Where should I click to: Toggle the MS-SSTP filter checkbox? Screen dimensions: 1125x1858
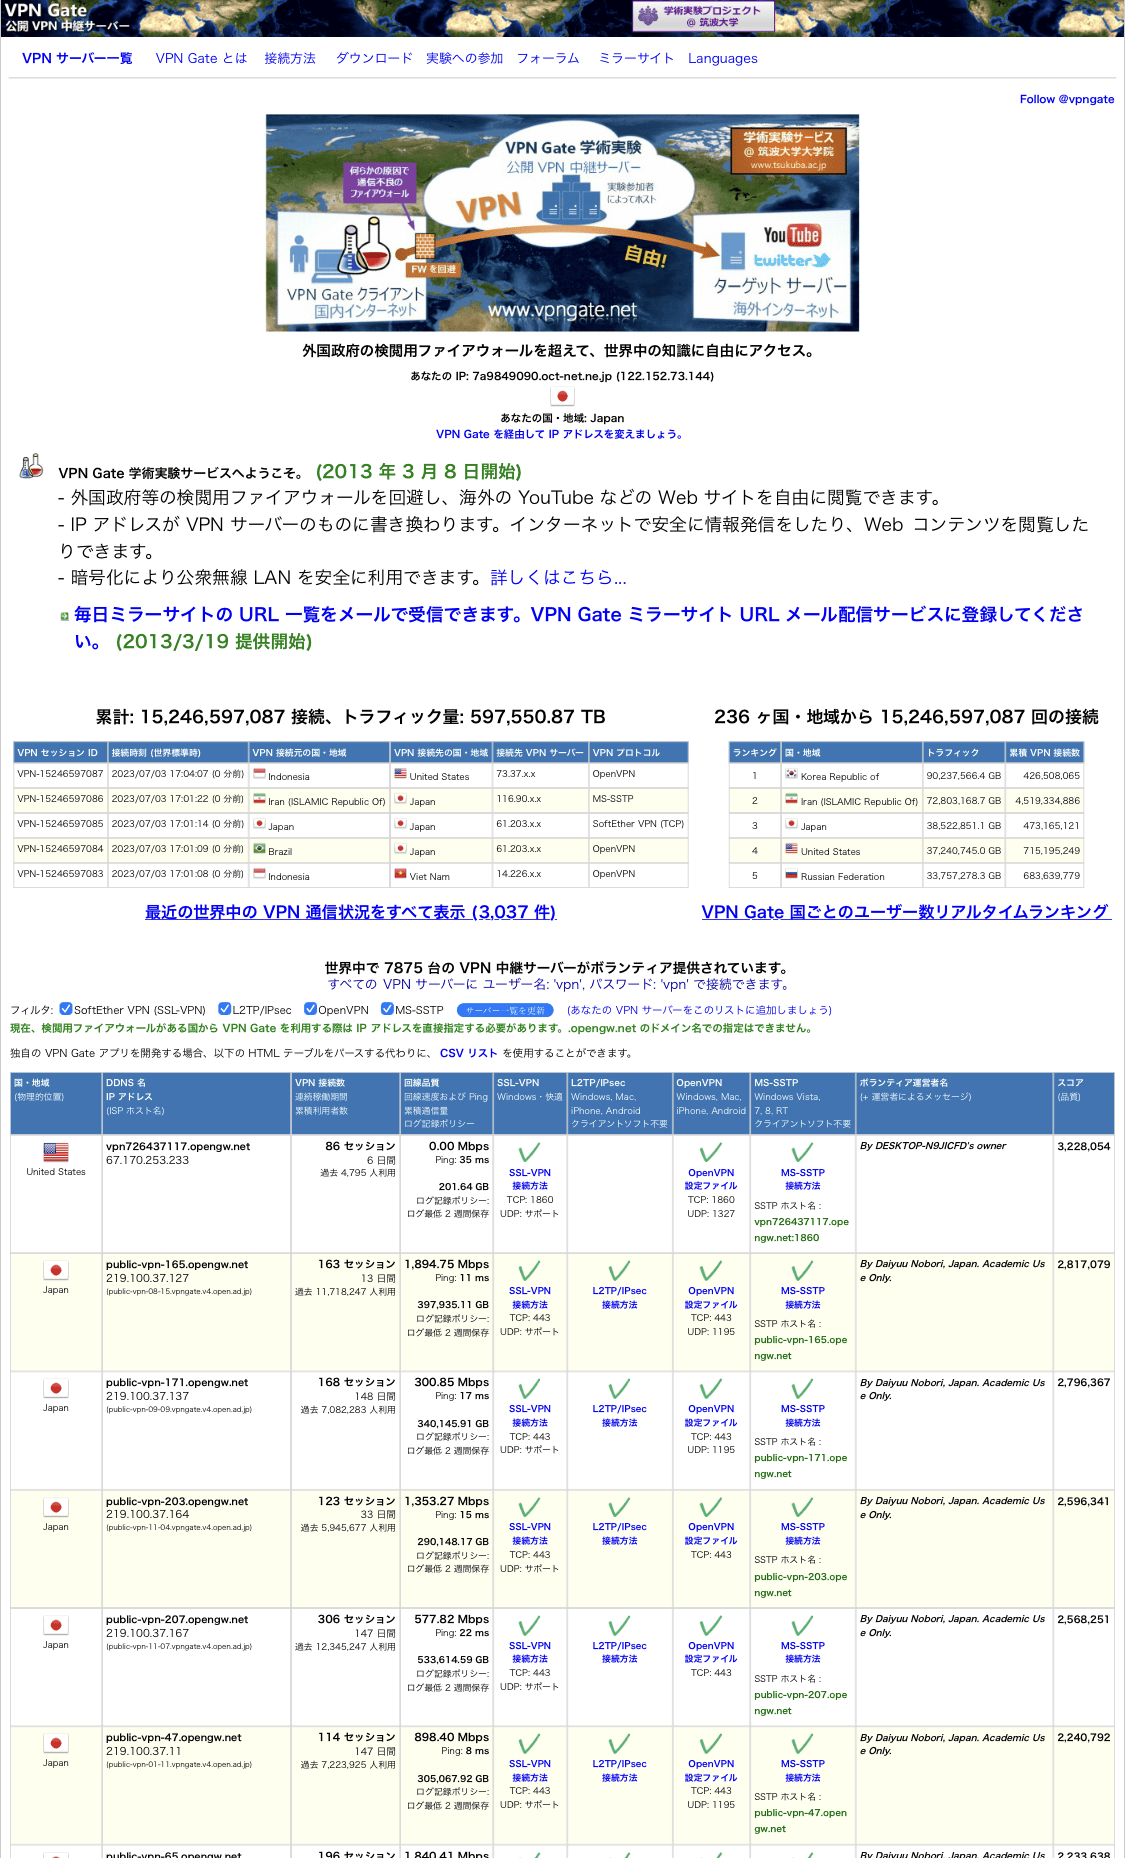pos(387,1009)
